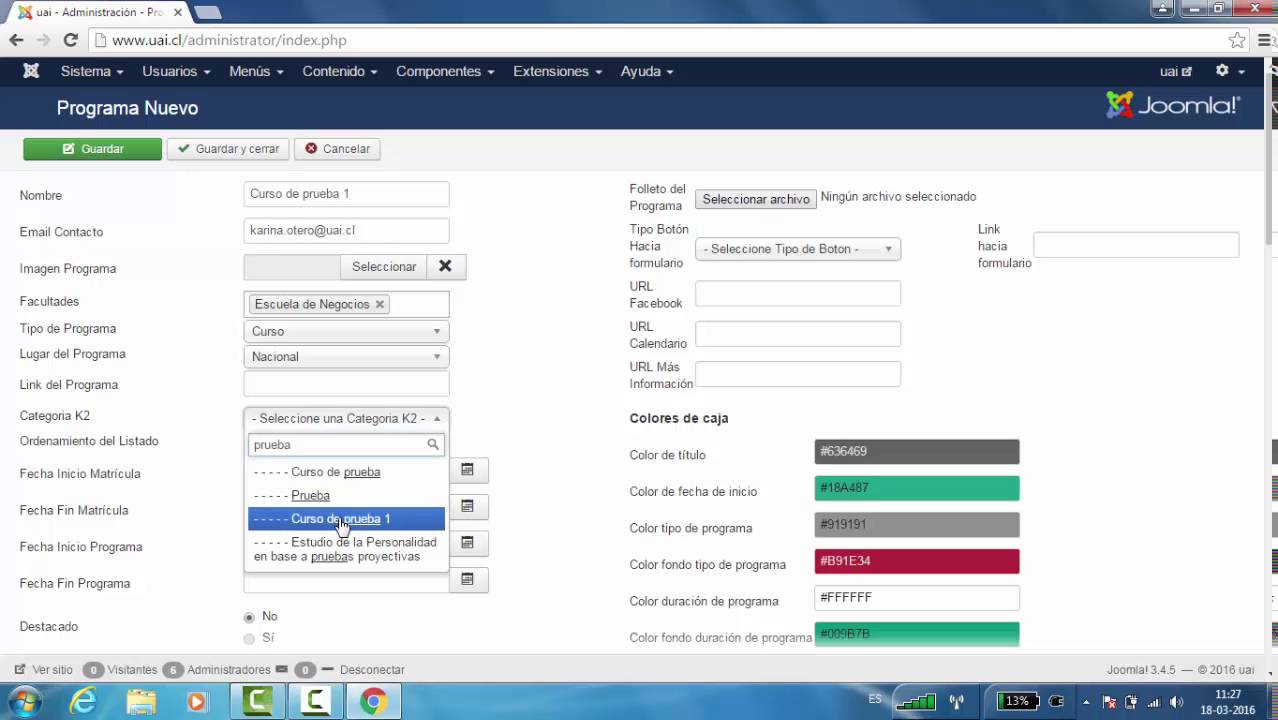Click the Joomla logo icon in the menu bar
The height and width of the screenshot is (720, 1278).
click(31, 71)
